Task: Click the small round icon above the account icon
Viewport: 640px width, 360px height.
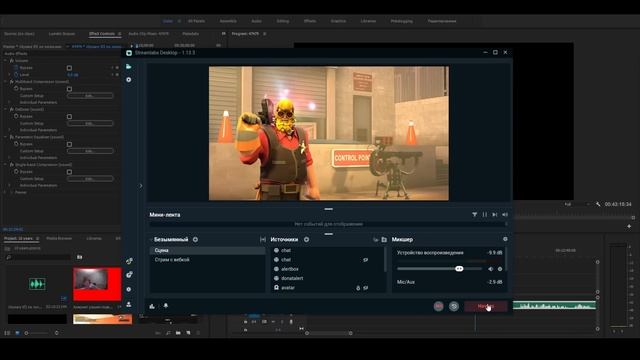Action: [x=129, y=289]
